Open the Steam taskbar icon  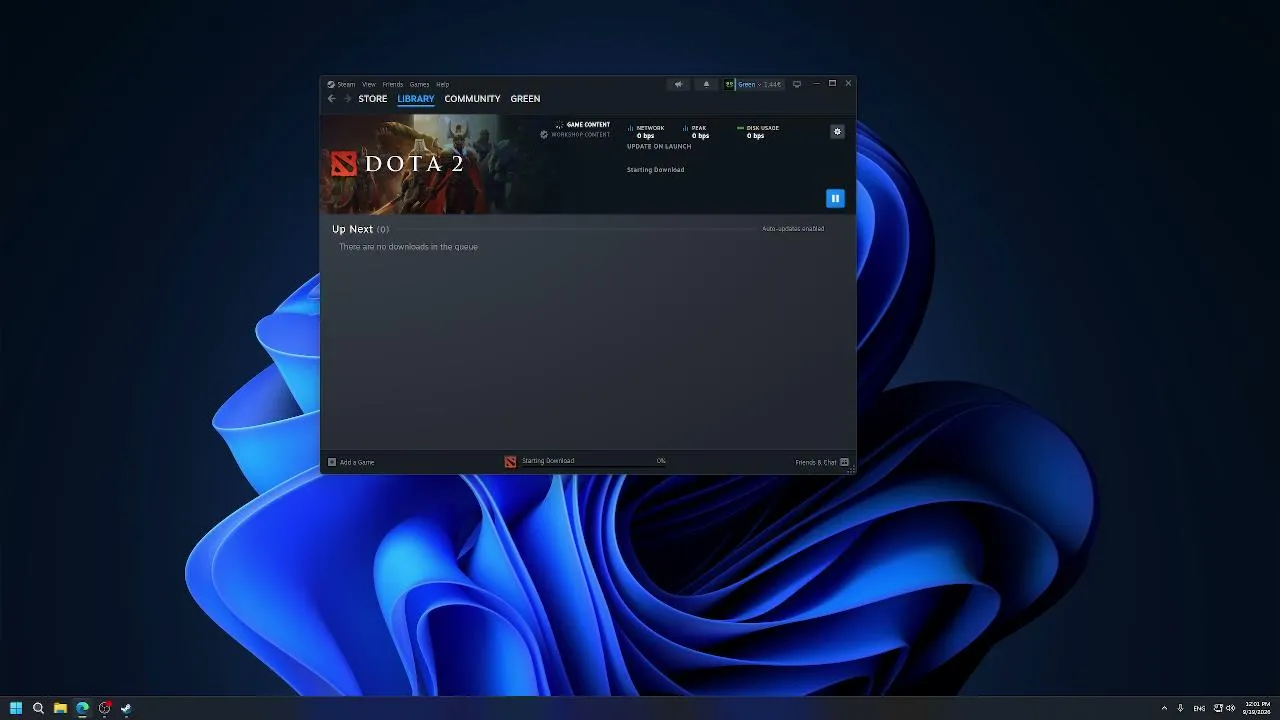point(126,708)
